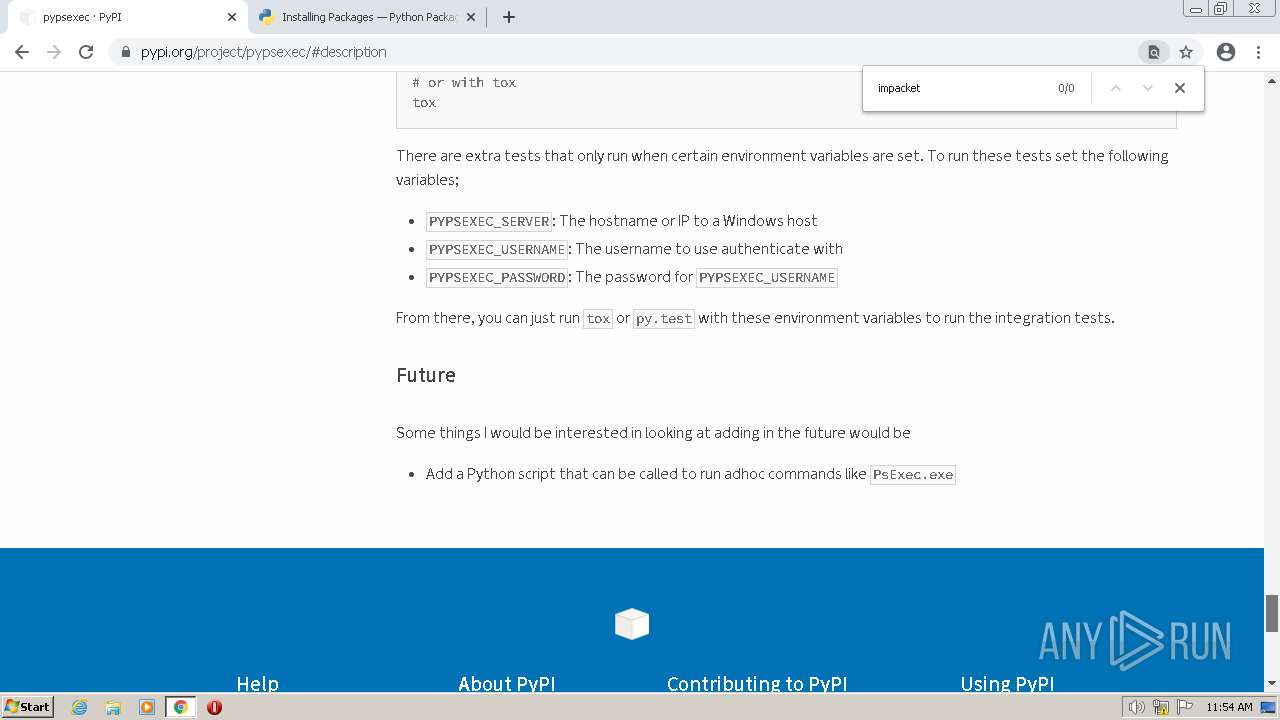Open the File Explorer taskbar icon
Viewport: 1280px width, 720px height.
[x=113, y=707]
